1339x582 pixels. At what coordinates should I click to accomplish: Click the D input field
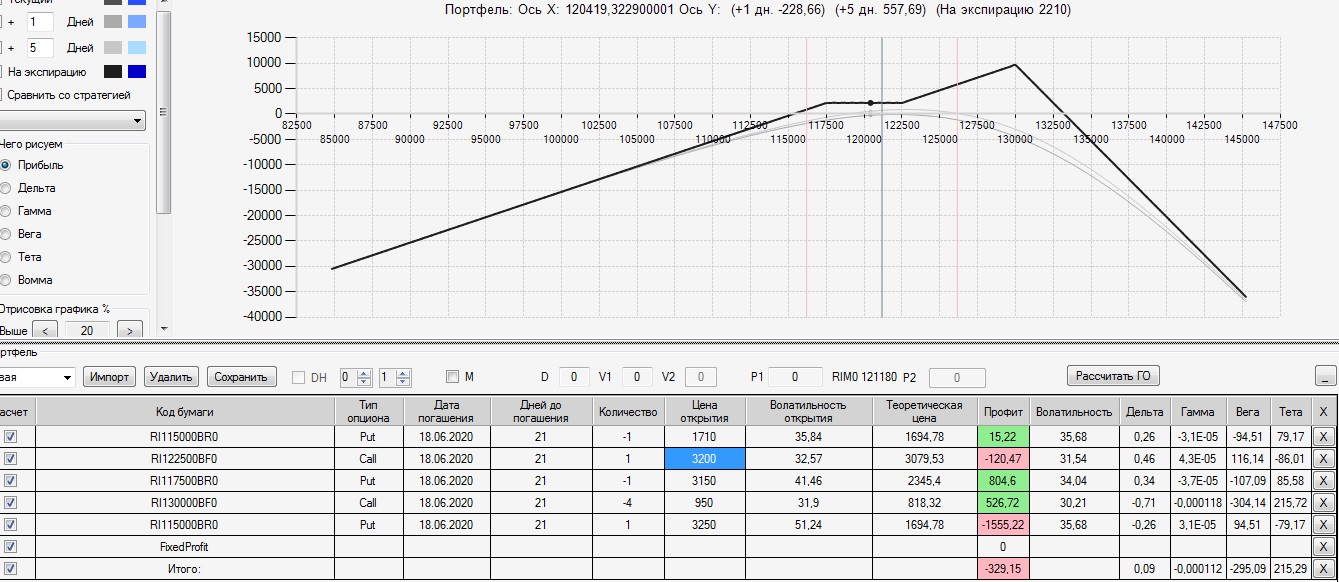[x=574, y=377]
